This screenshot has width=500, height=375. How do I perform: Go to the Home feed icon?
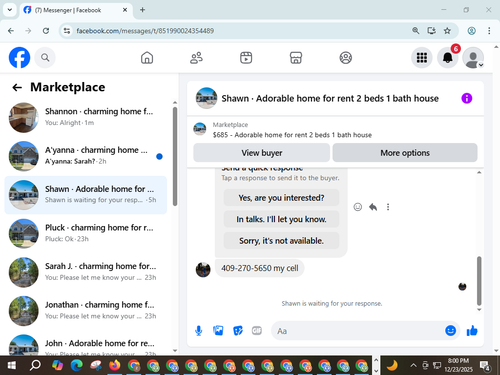[x=147, y=58]
